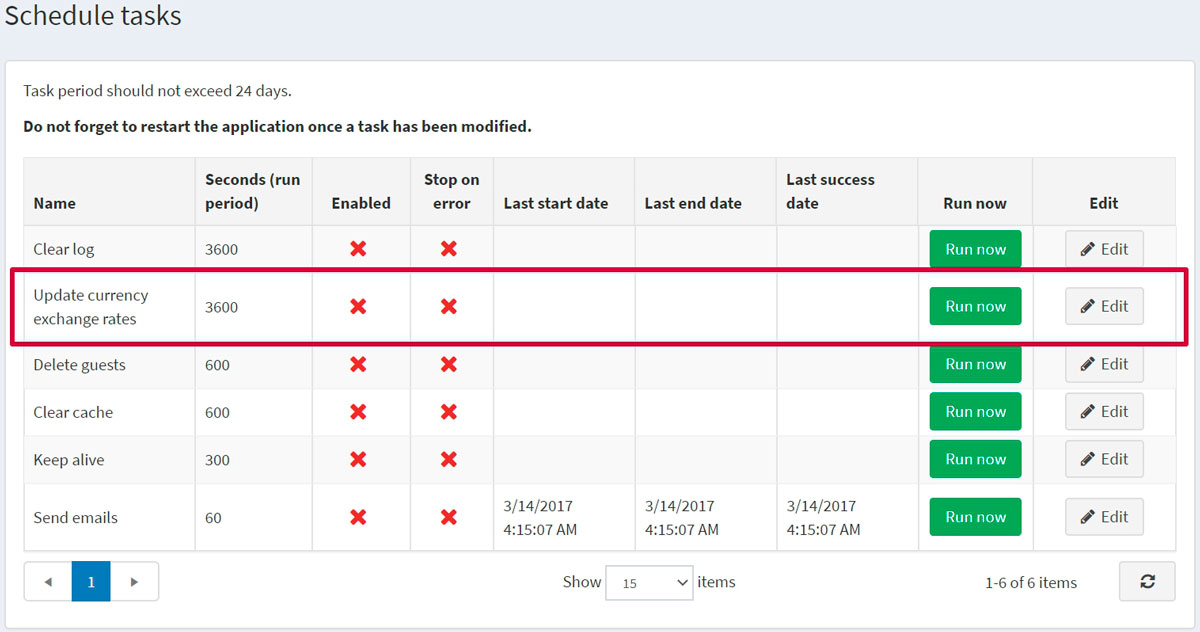
Task: Click Stop on error X for Send emails
Action: 449,517
